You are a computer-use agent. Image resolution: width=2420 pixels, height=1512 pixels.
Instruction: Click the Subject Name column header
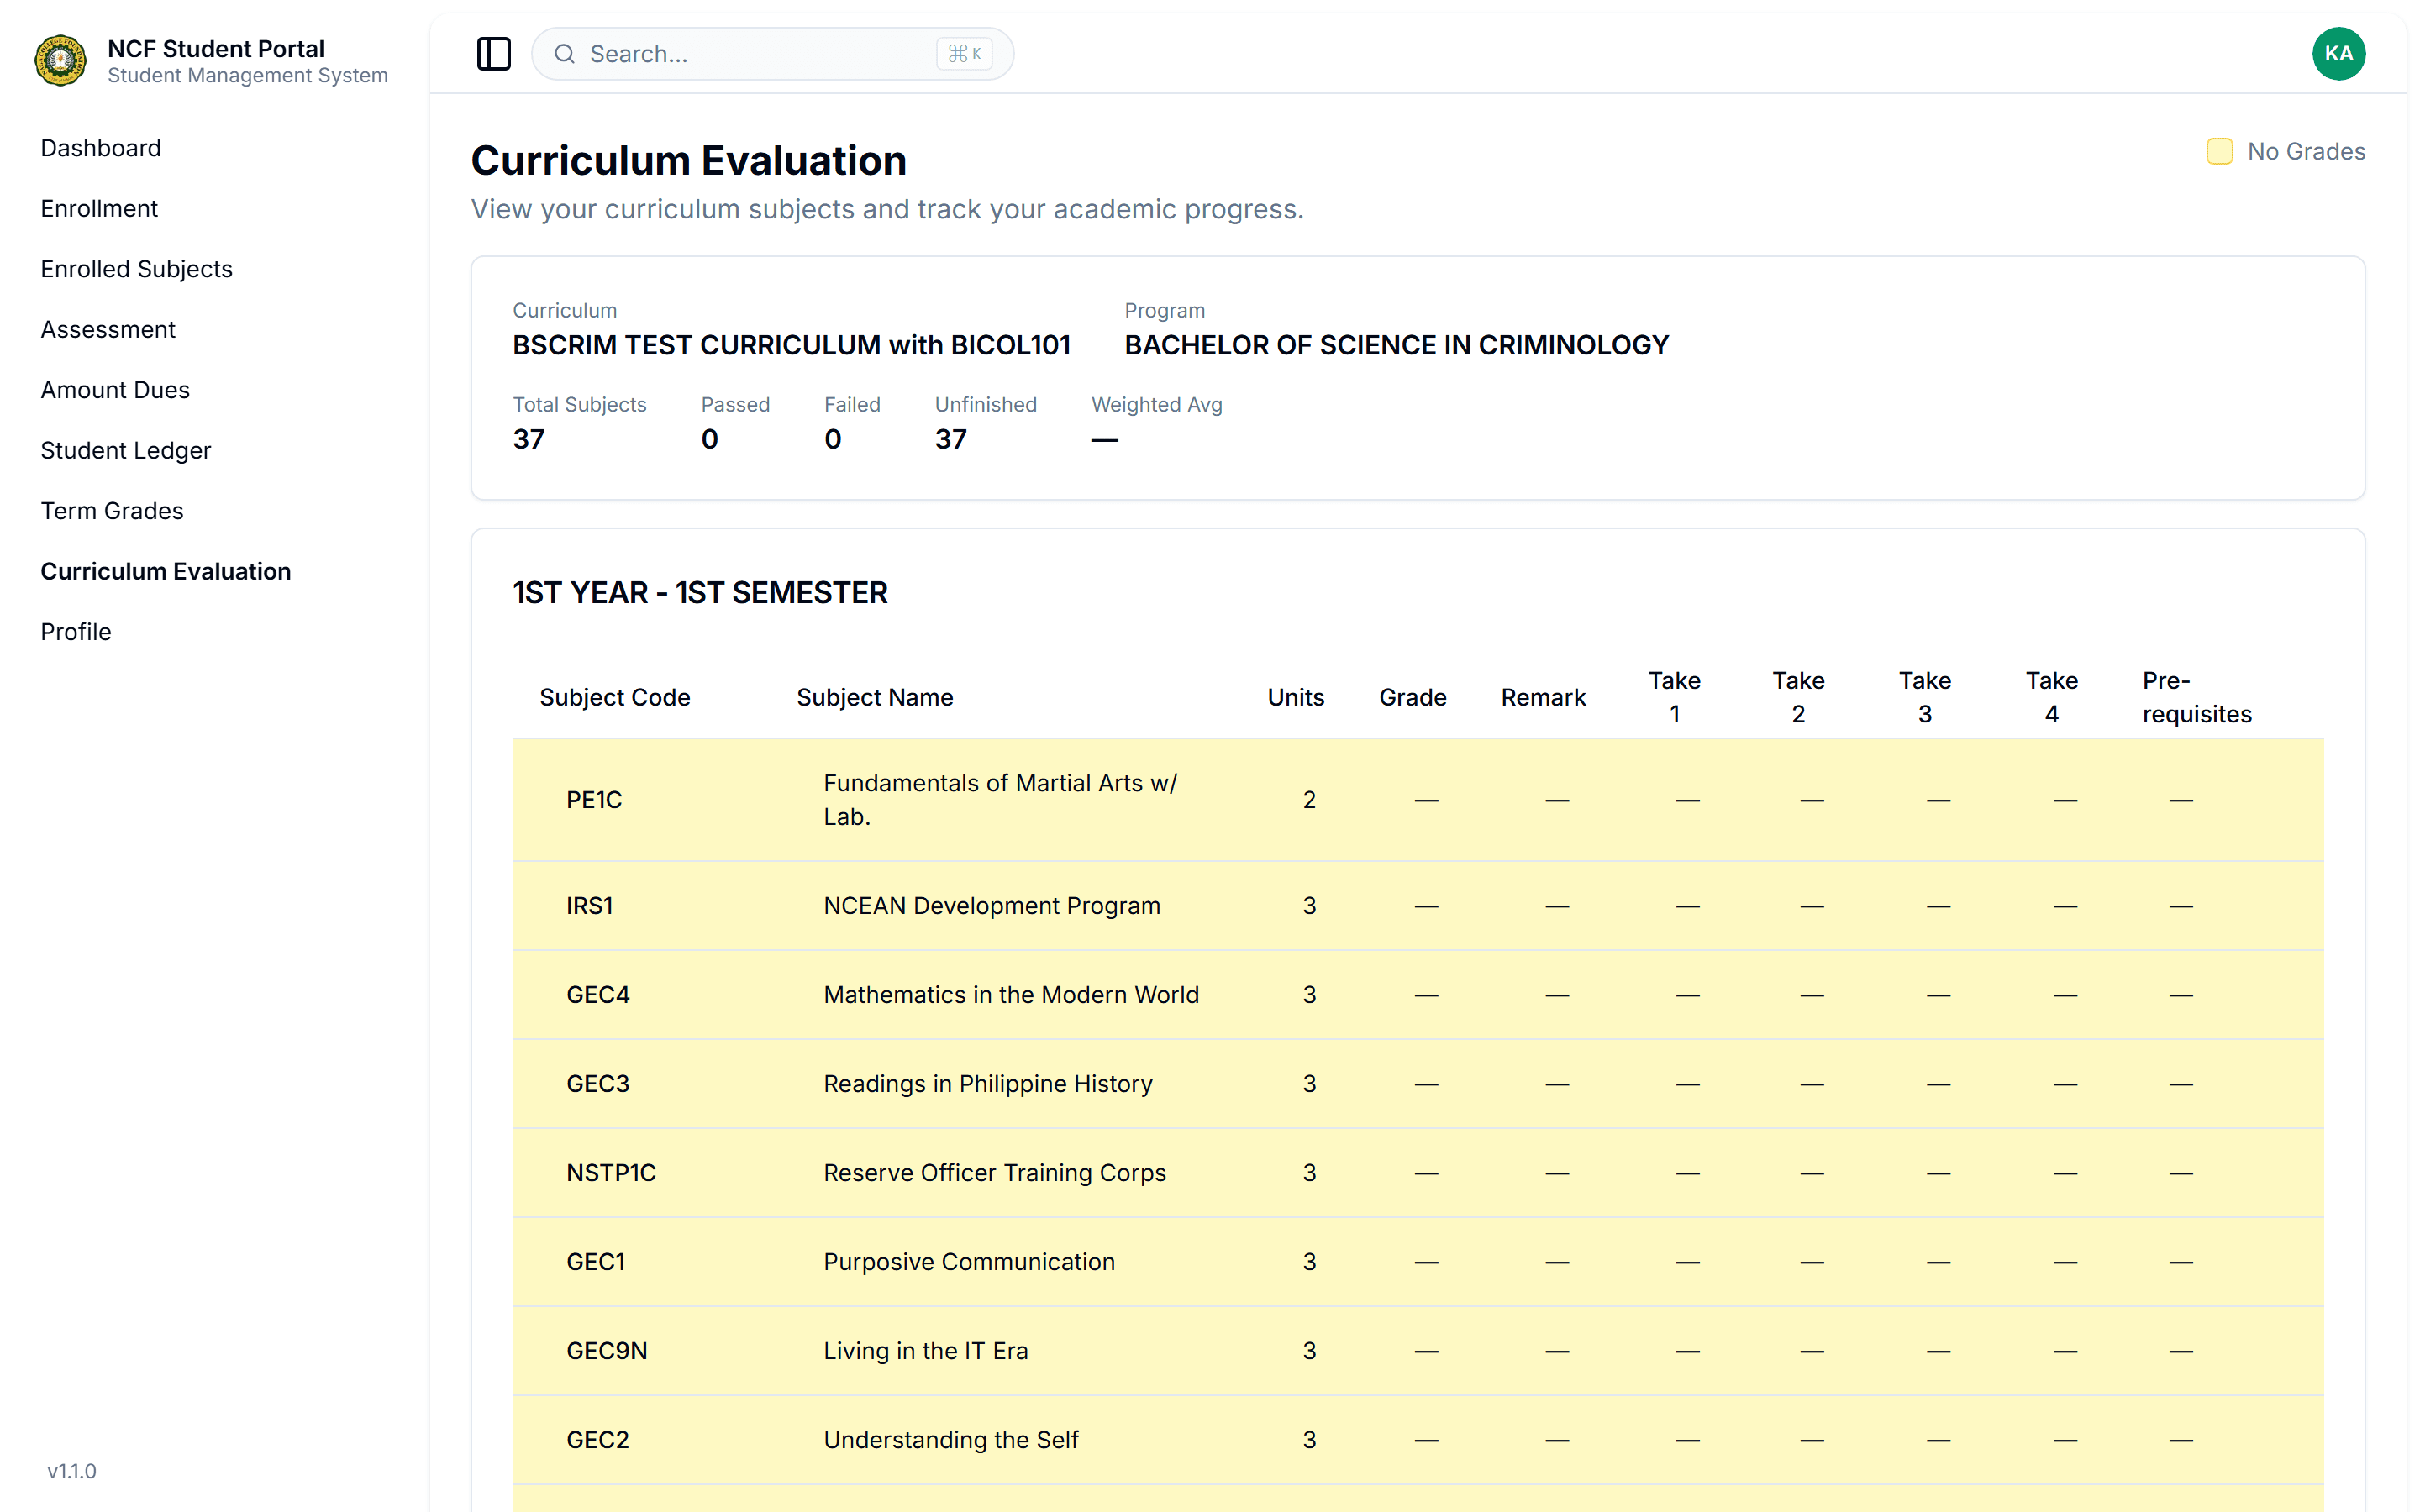point(875,697)
